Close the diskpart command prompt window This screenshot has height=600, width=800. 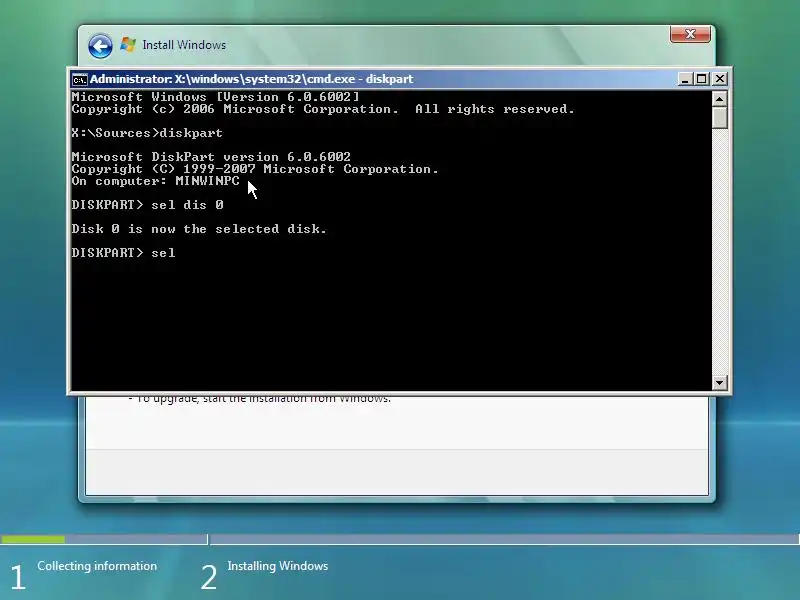[719, 79]
